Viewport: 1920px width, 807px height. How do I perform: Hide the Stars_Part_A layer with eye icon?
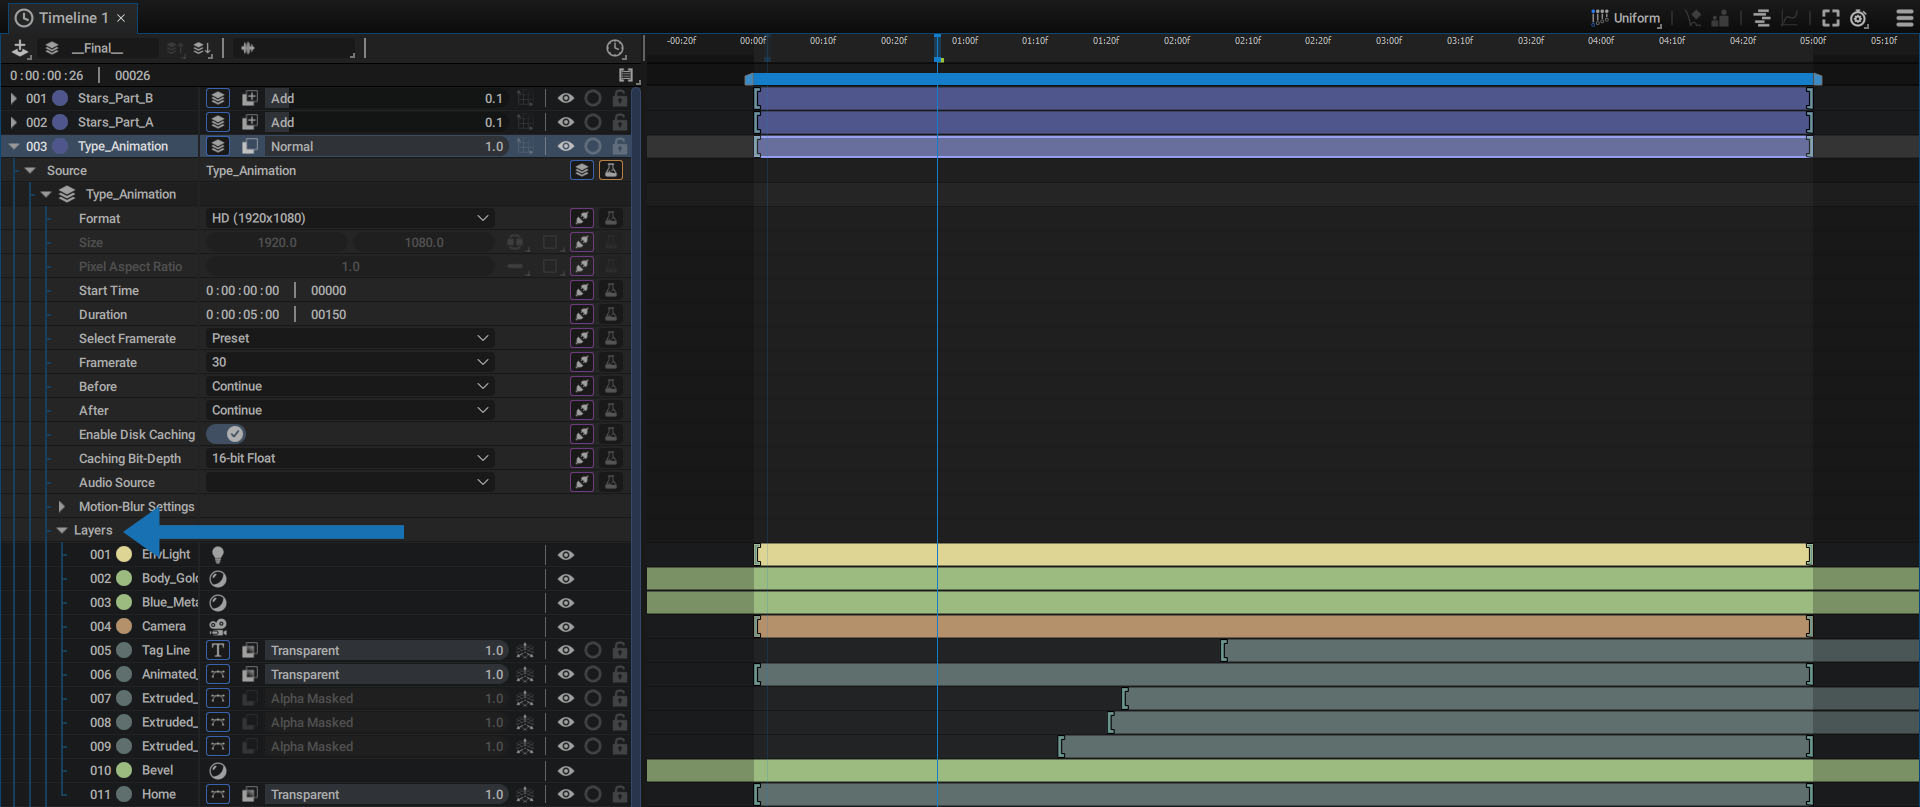point(566,122)
